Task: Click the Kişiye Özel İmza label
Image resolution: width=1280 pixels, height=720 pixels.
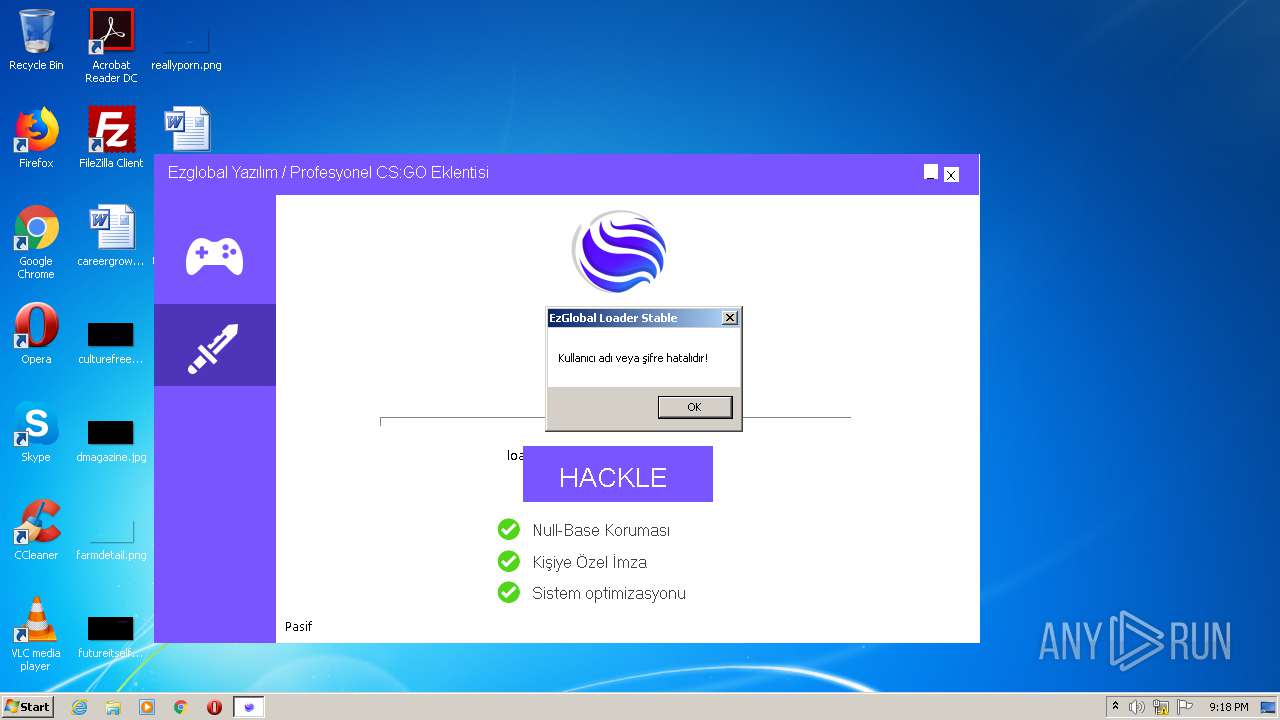Action: 589,562
